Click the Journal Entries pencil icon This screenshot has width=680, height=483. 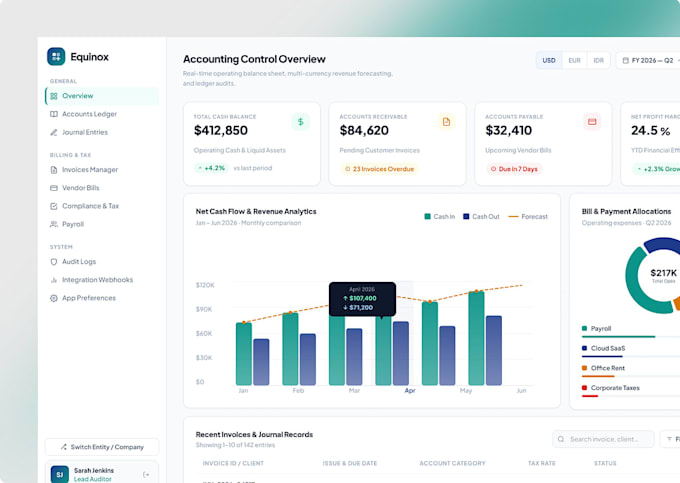click(x=54, y=132)
